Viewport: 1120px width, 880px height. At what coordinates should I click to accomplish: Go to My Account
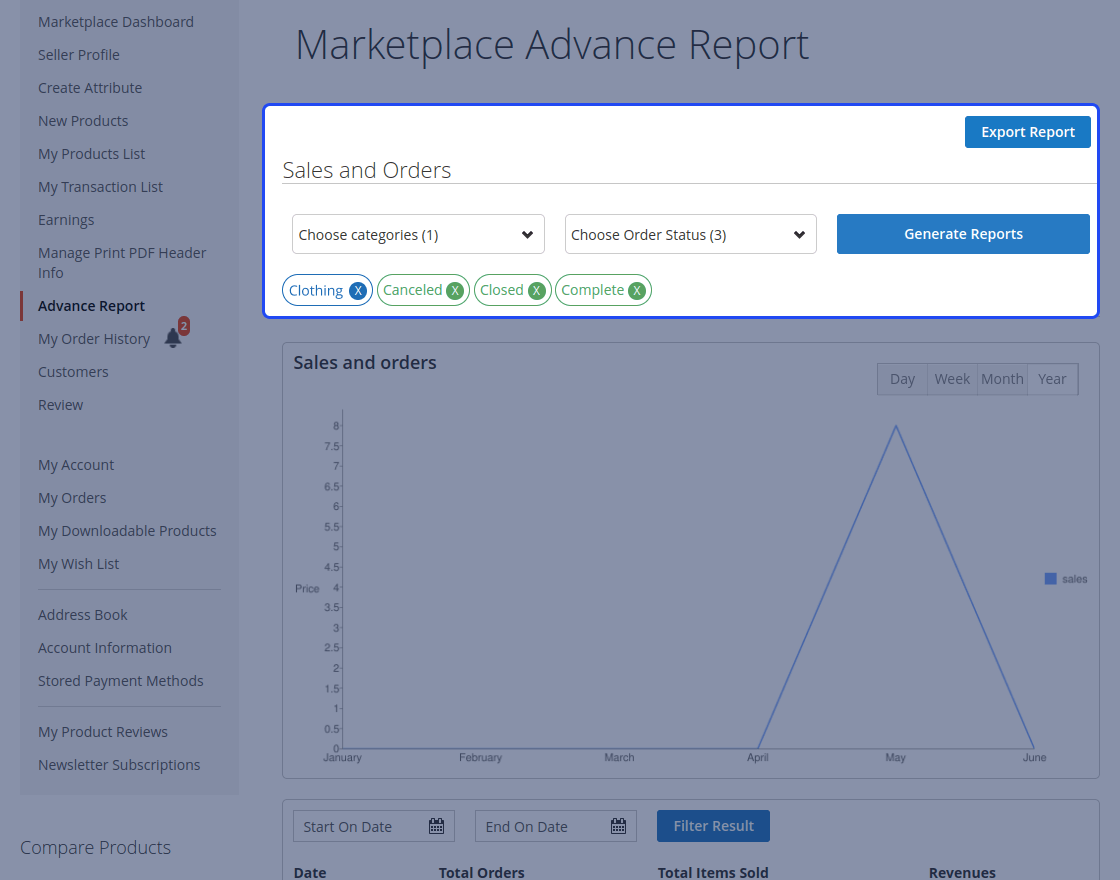tap(76, 465)
